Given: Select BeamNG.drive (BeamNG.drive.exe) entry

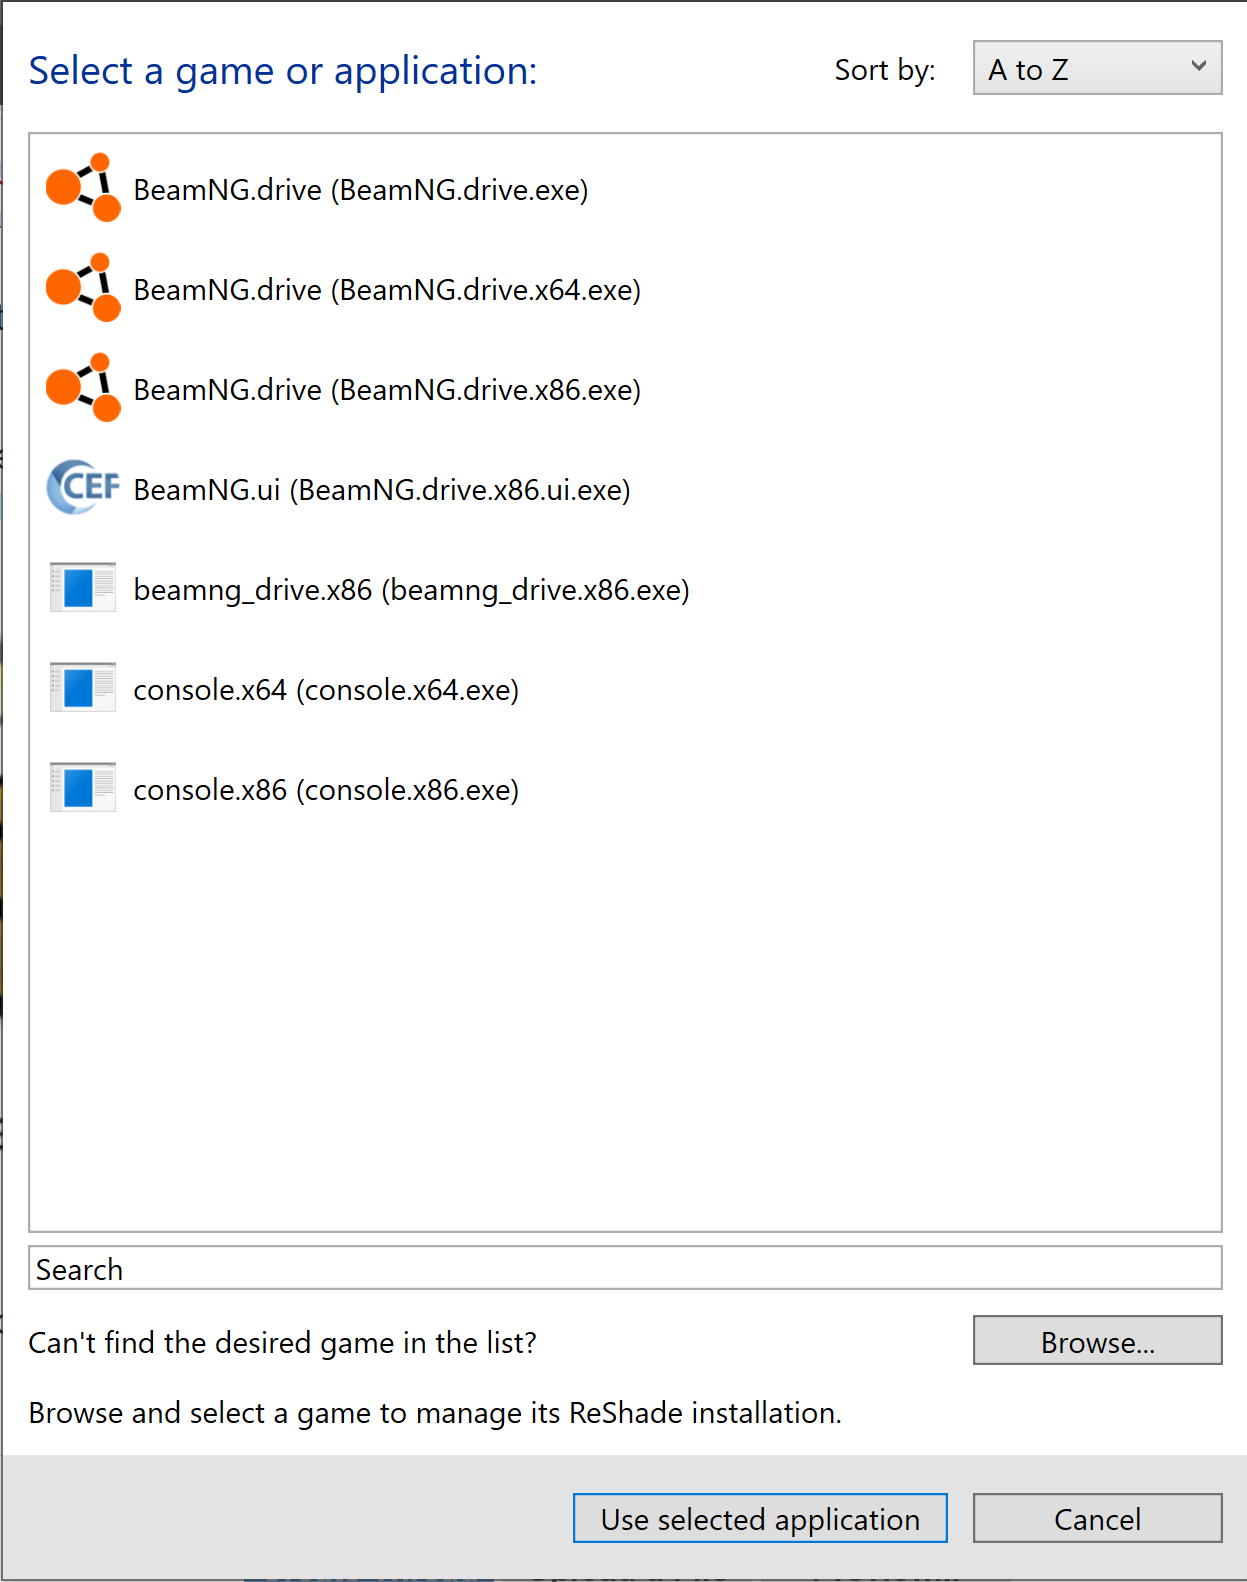Looking at the screenshot, I should pyautogui.click(x=625, y=189).
